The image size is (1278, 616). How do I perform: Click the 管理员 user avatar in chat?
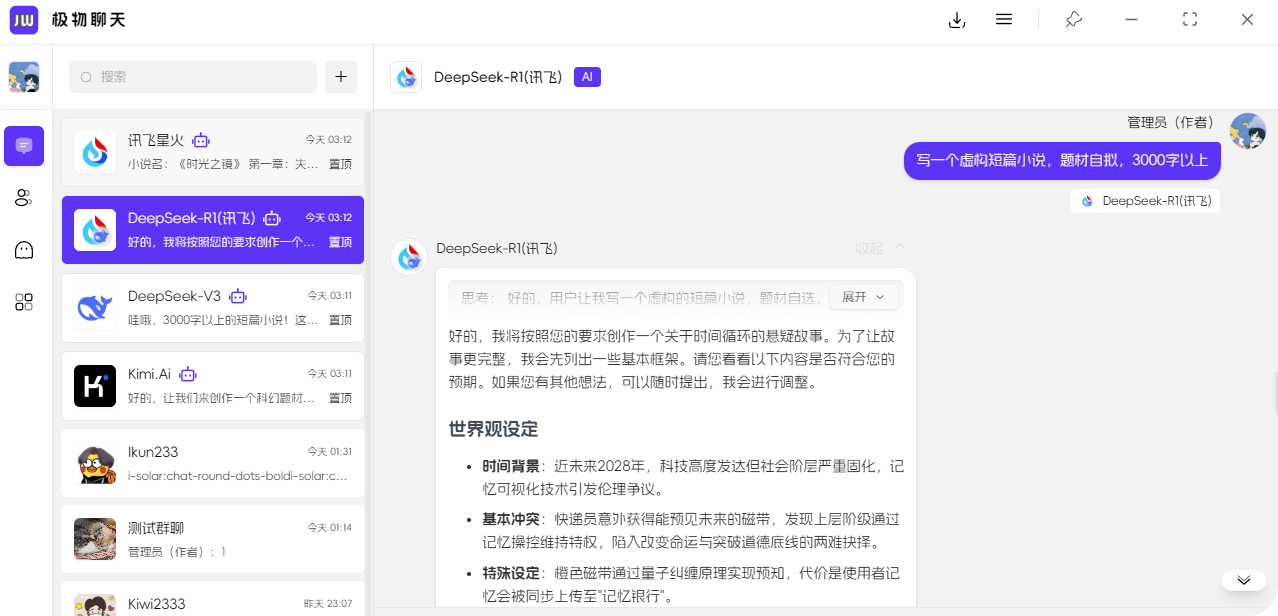point(1248,131)
